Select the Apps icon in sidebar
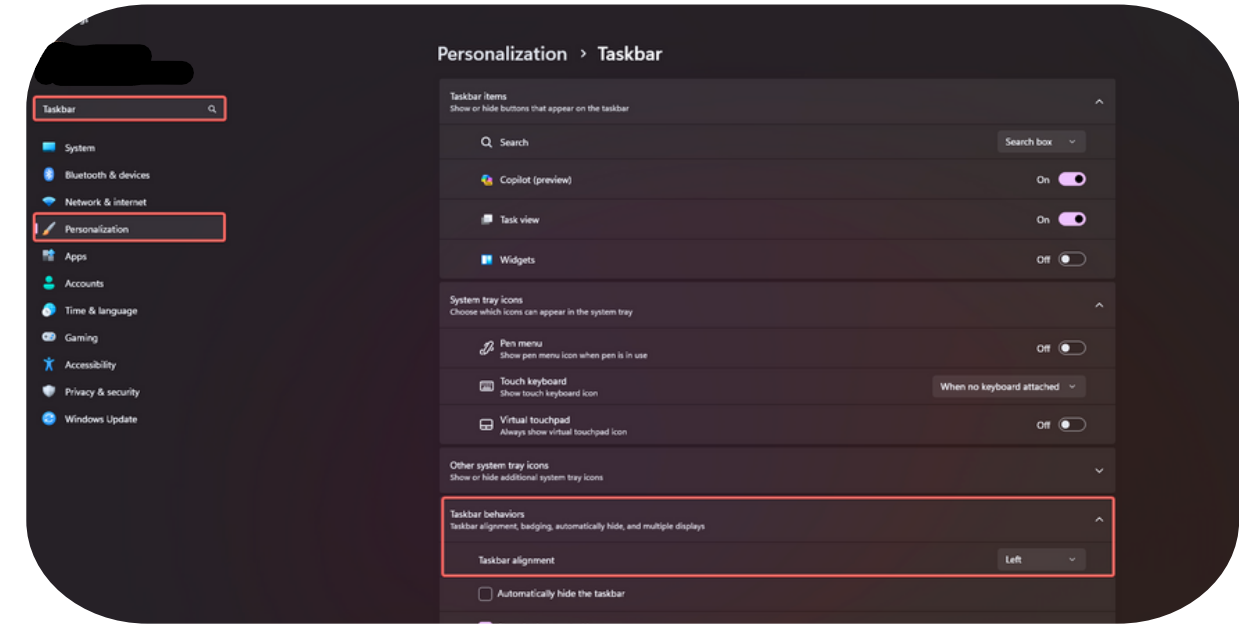Screen dimensions: 1259x639 48,256
